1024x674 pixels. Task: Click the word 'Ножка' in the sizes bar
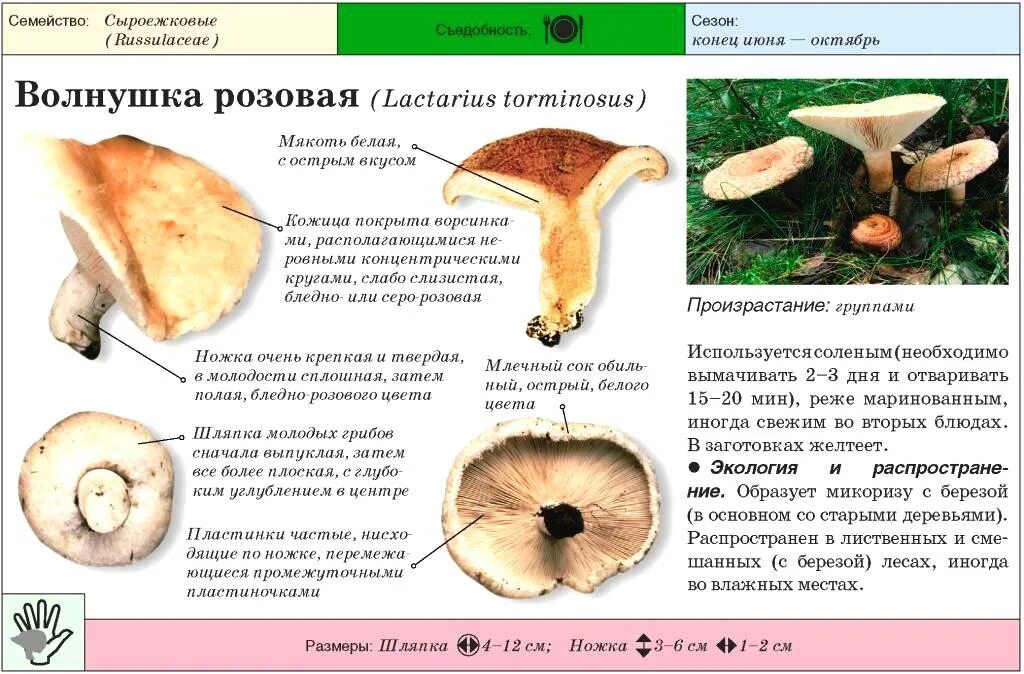click(598, 646)
